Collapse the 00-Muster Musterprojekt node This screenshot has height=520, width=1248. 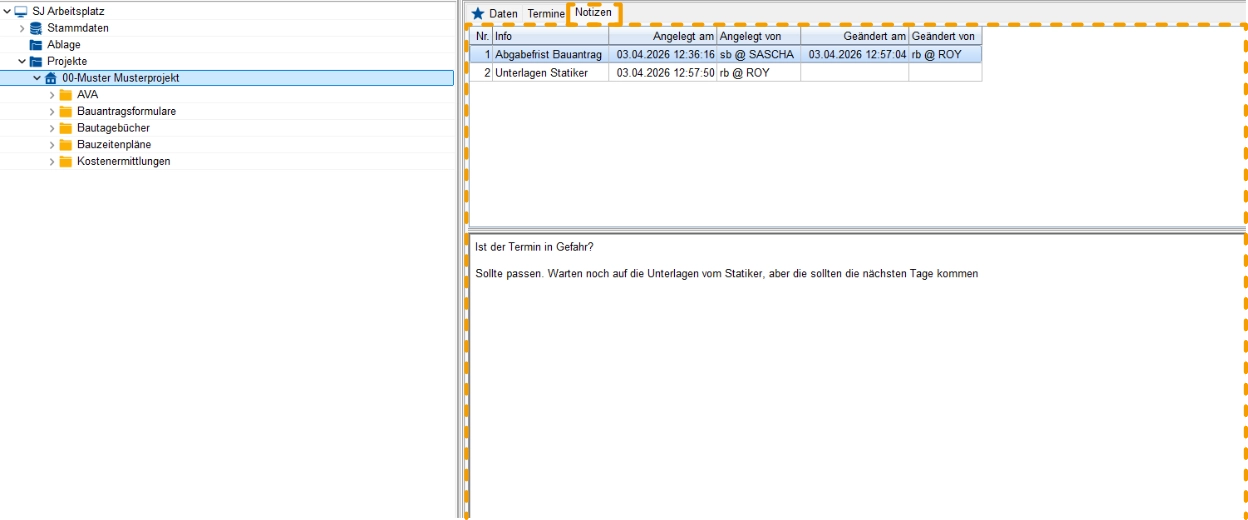click(x=37, y=78)
